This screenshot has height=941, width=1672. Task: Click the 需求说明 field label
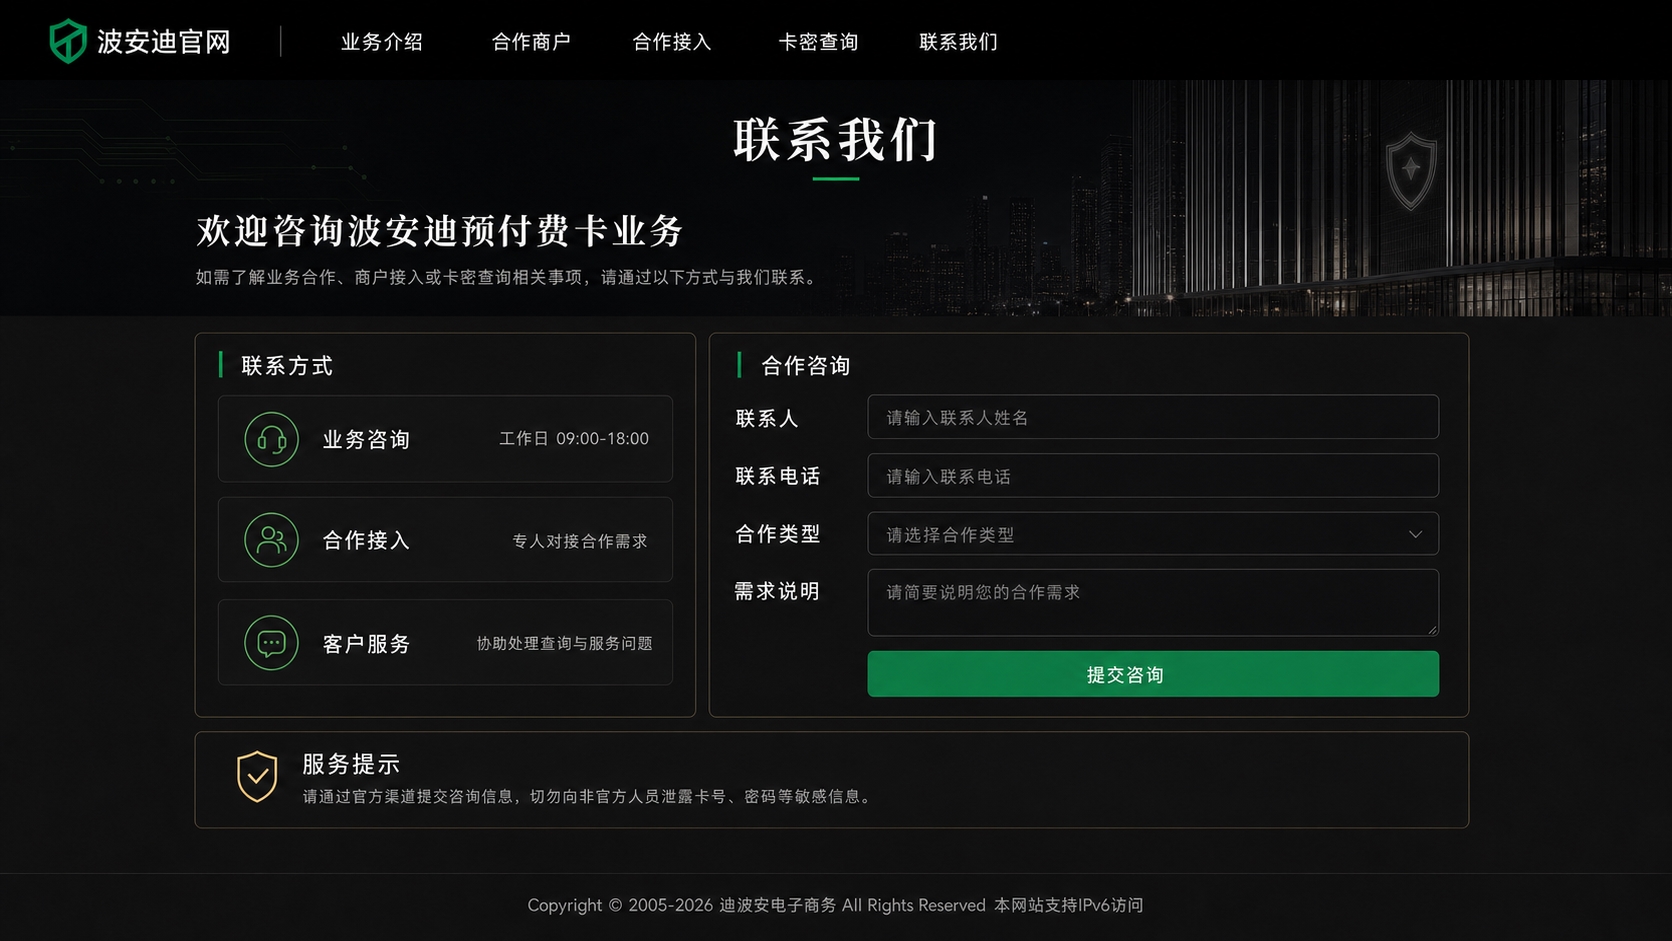tap(777, 591)
